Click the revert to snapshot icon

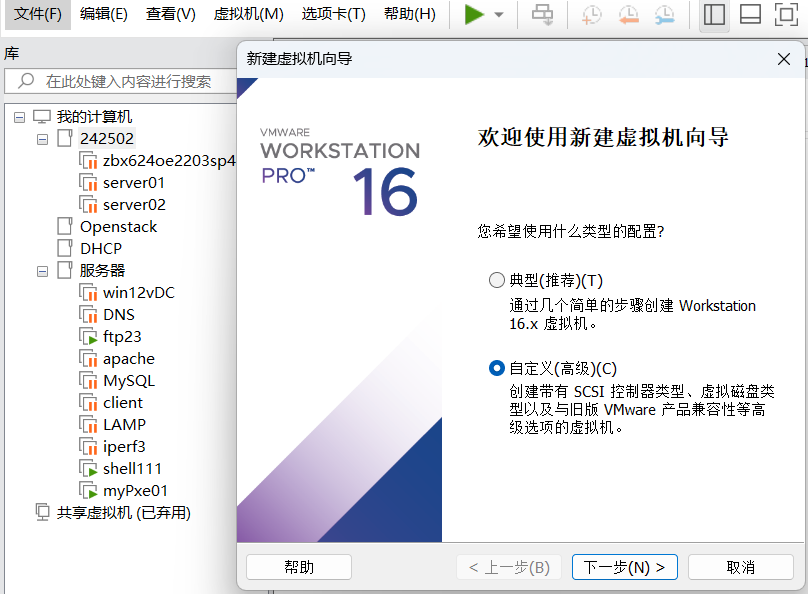point(628,14)
